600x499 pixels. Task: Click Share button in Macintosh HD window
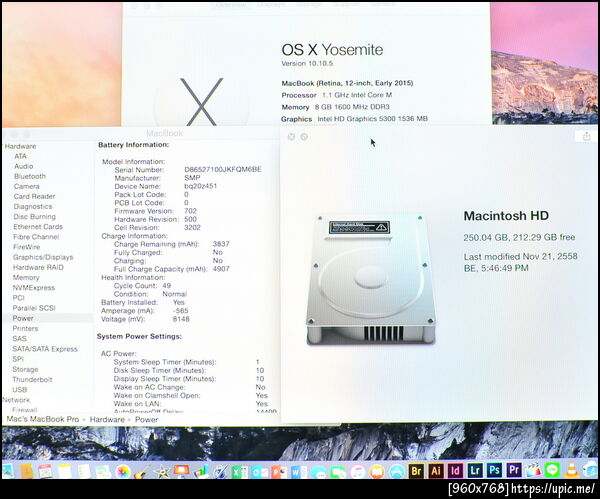click(587, 136)
